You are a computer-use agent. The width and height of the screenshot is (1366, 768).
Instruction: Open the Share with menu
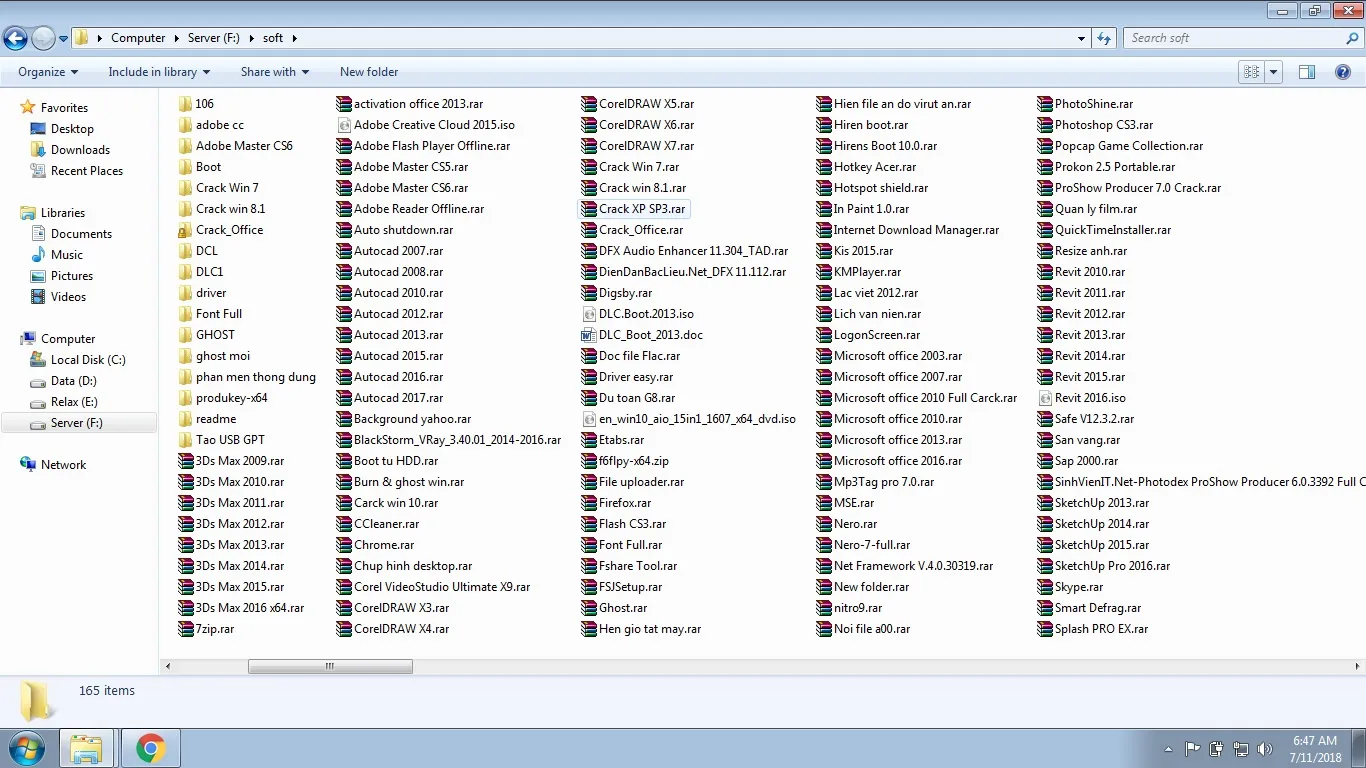[275, 72]
